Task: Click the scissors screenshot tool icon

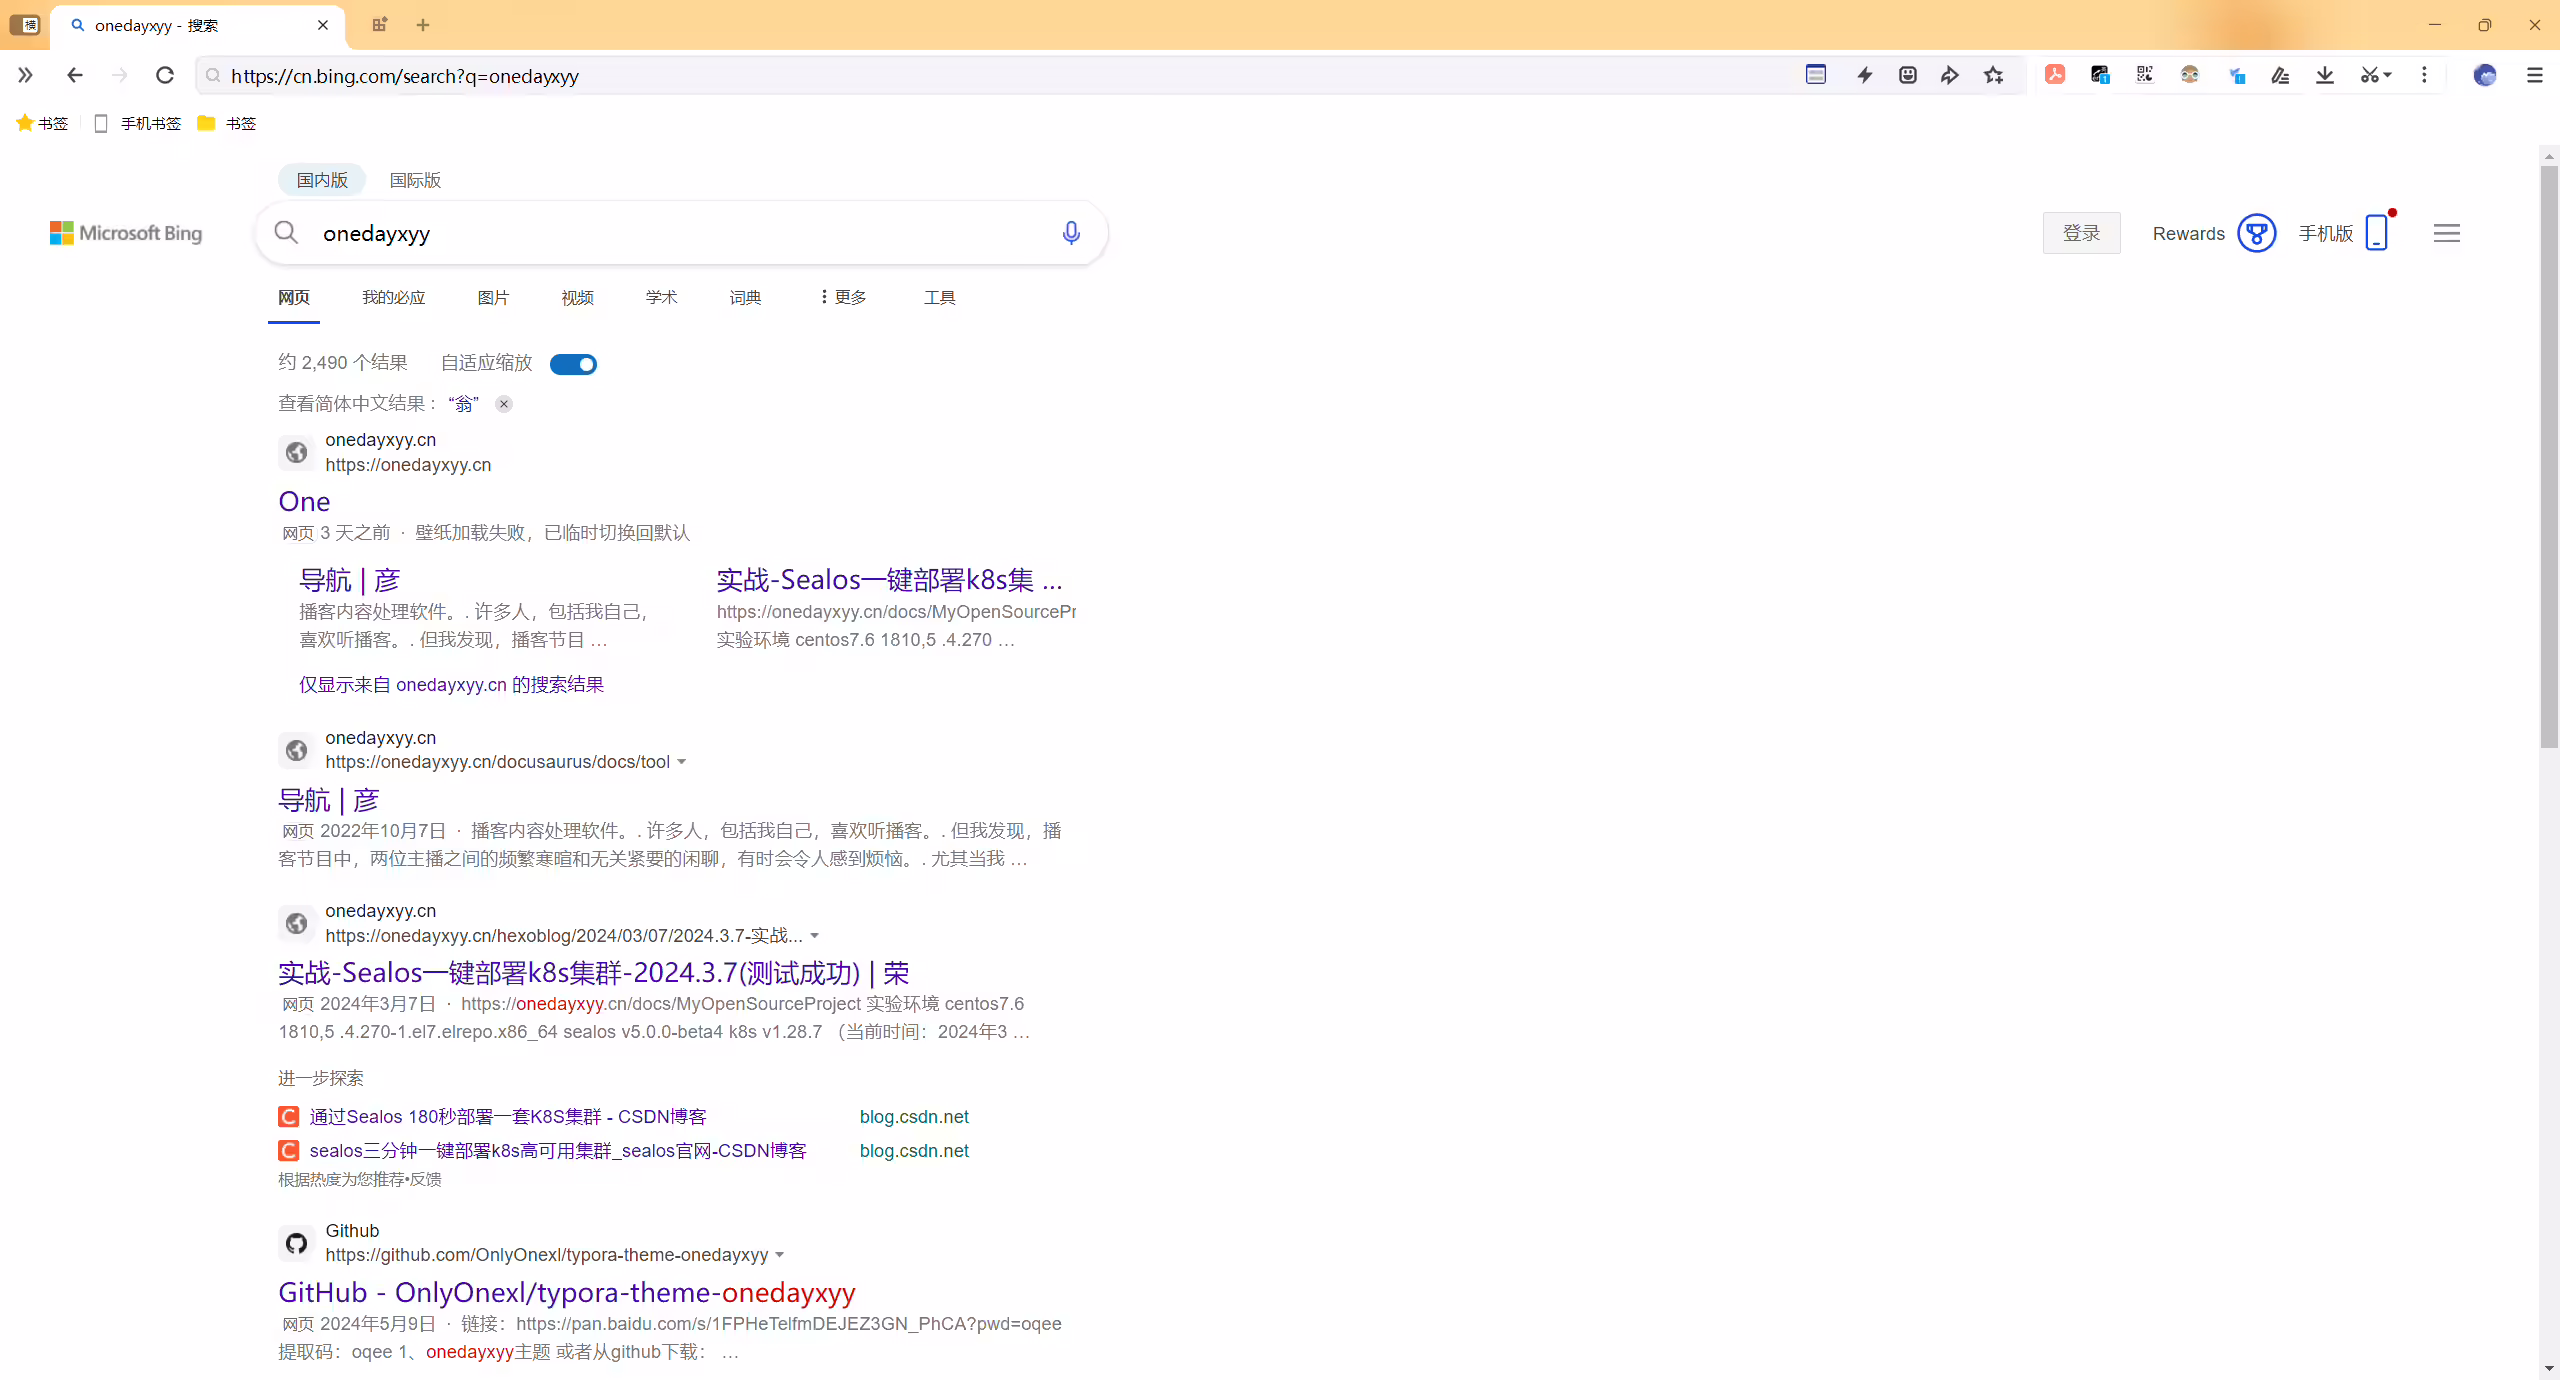Action: (2369, 75)
